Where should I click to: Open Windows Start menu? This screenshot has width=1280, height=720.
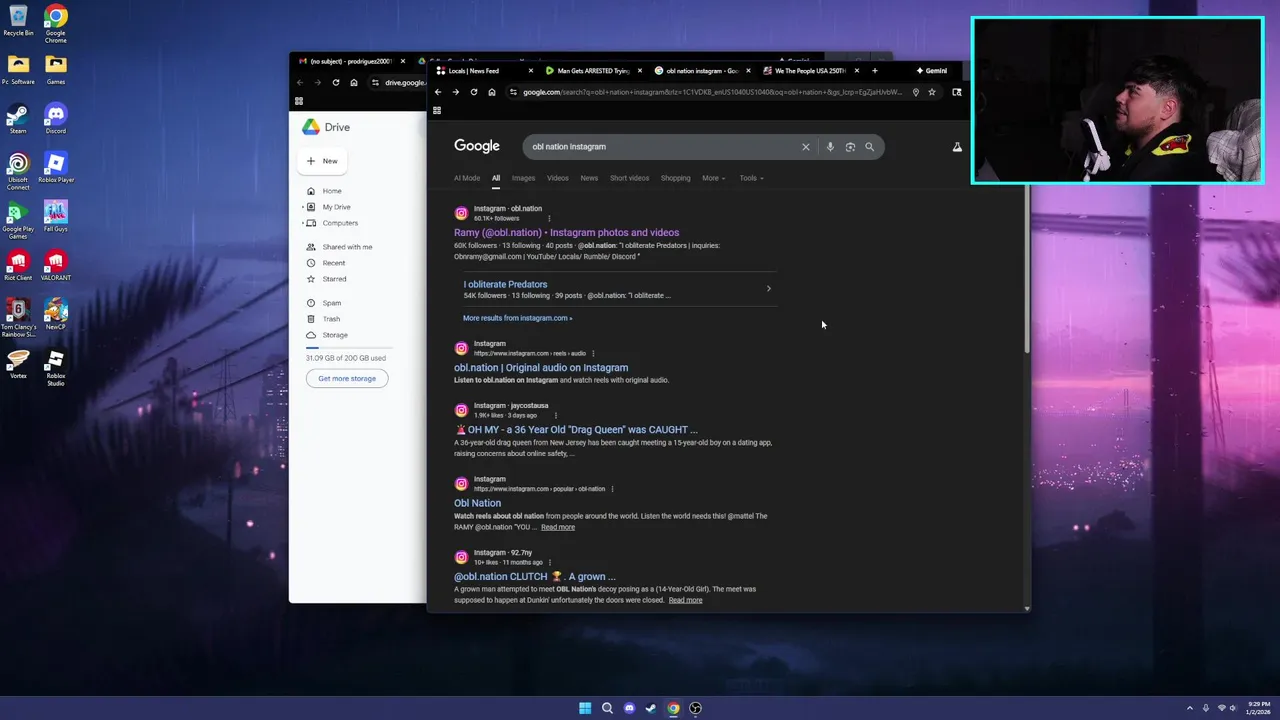[x=585, y=708]
